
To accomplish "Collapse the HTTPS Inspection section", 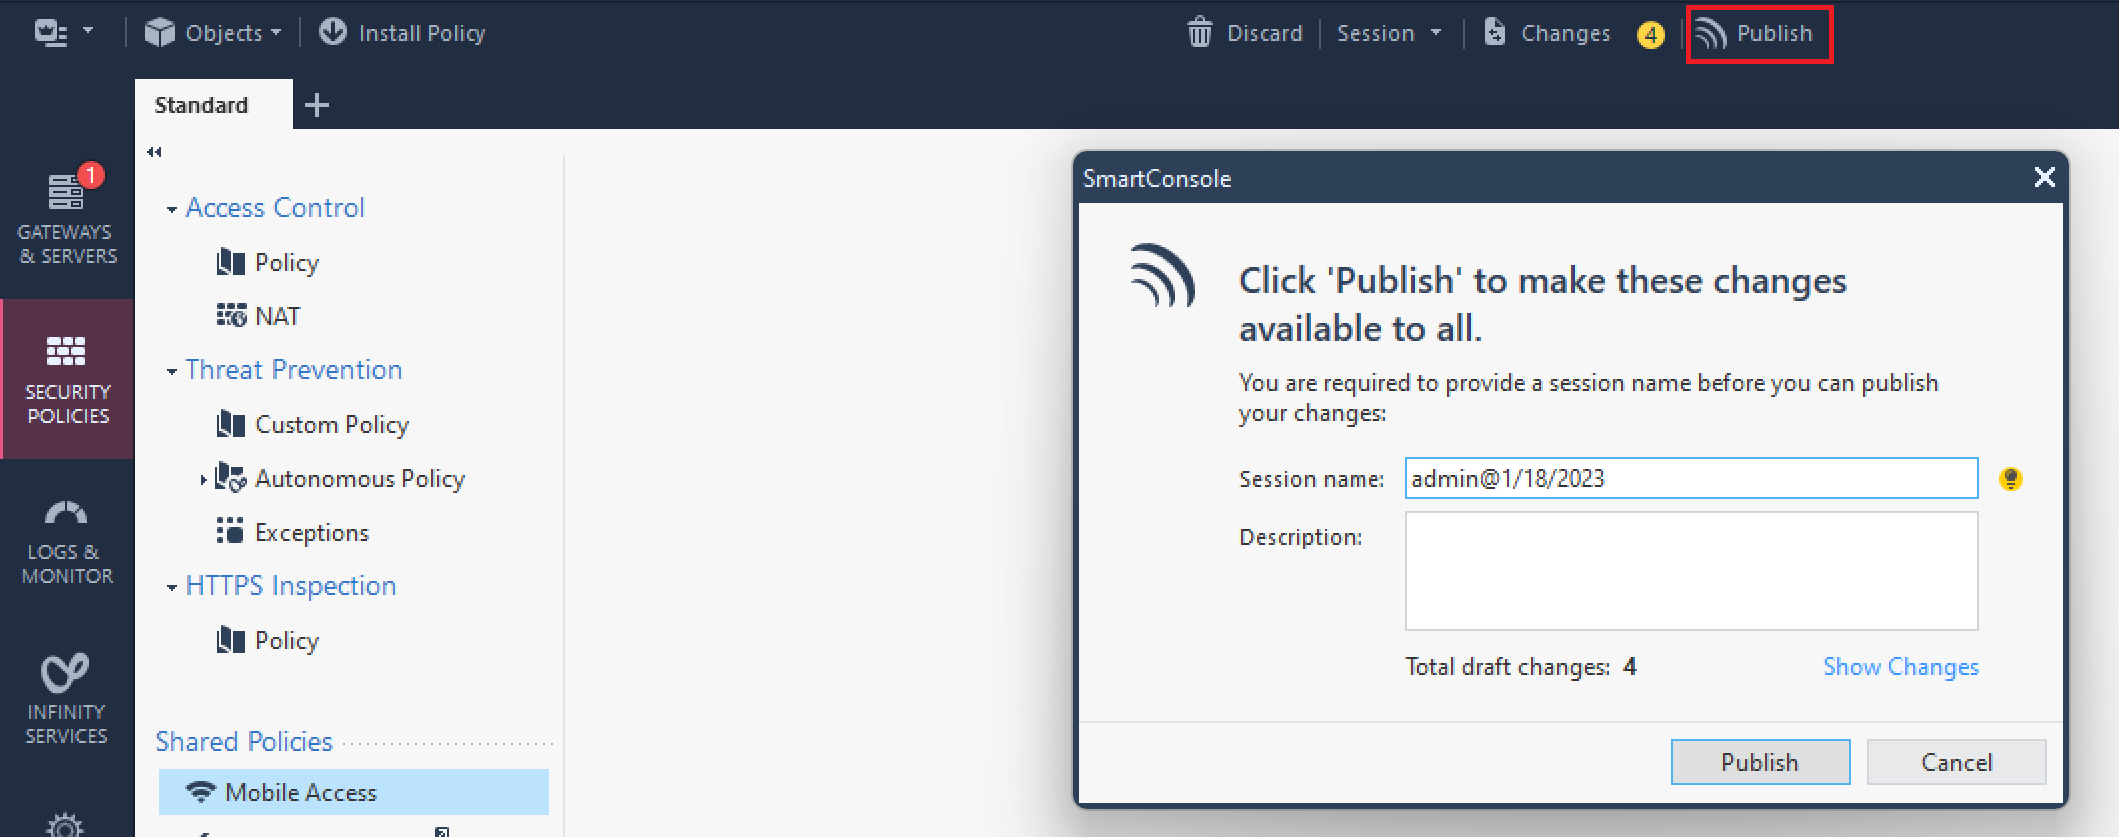I will coord(172,587).
